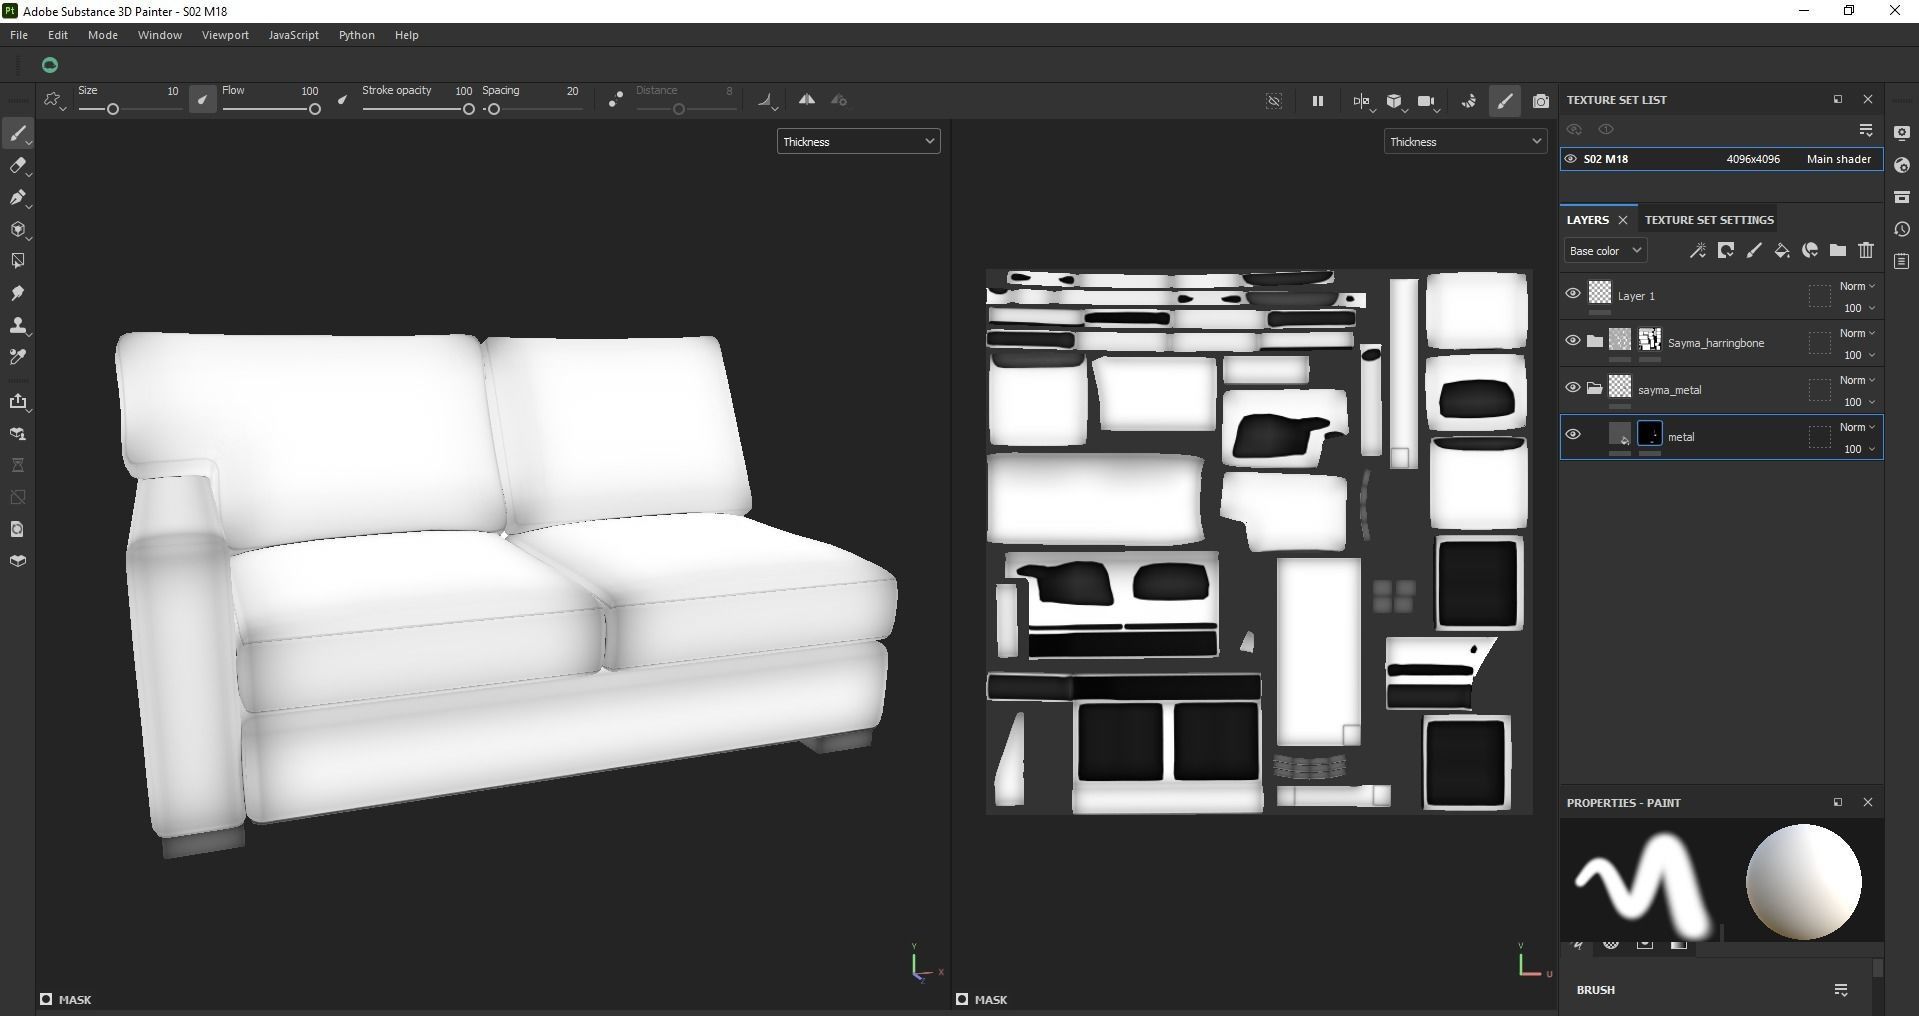Open the History panel icon
Viewport: 1919px width, 1016px height.
click(1902, 229)
